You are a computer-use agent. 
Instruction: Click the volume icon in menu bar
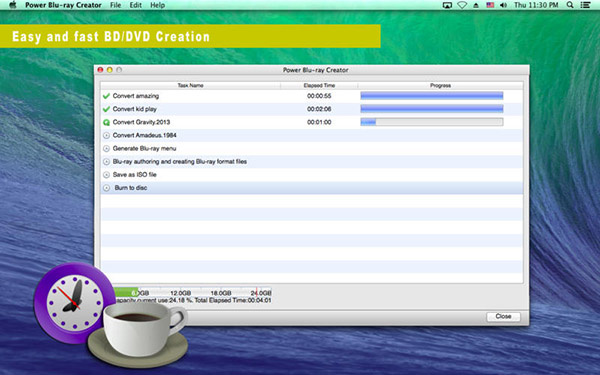(x=504, y=5)
